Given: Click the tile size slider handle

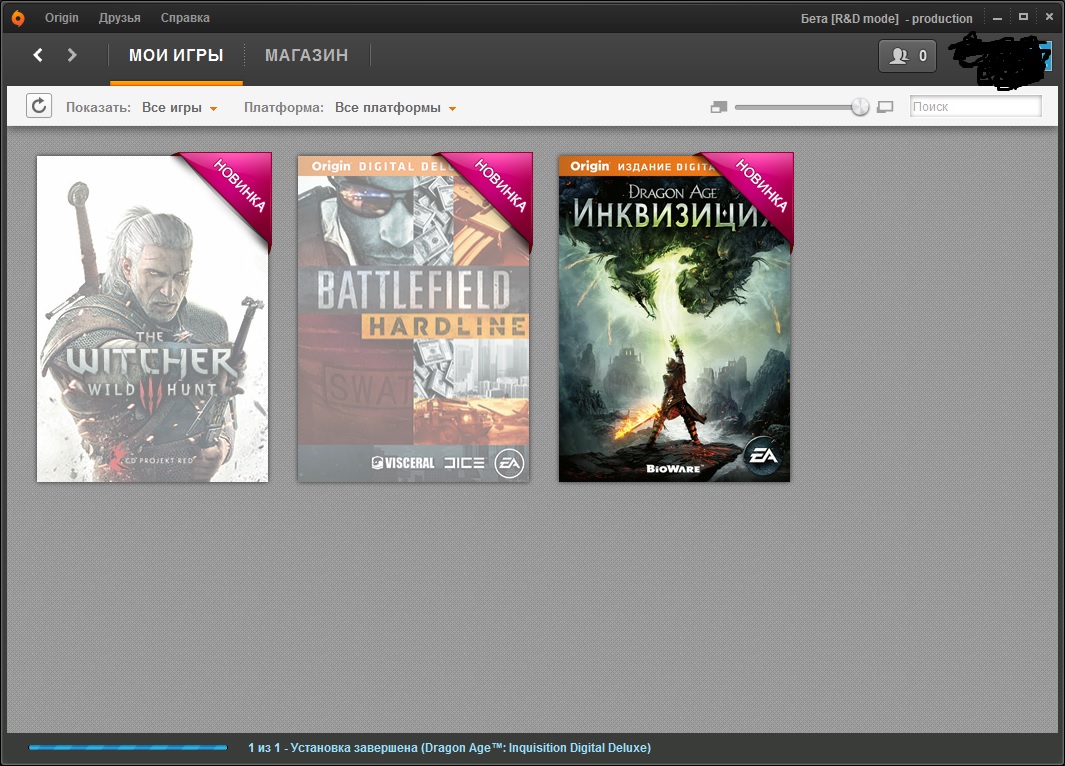Looking at the screenshot, I should coord(860,107).
